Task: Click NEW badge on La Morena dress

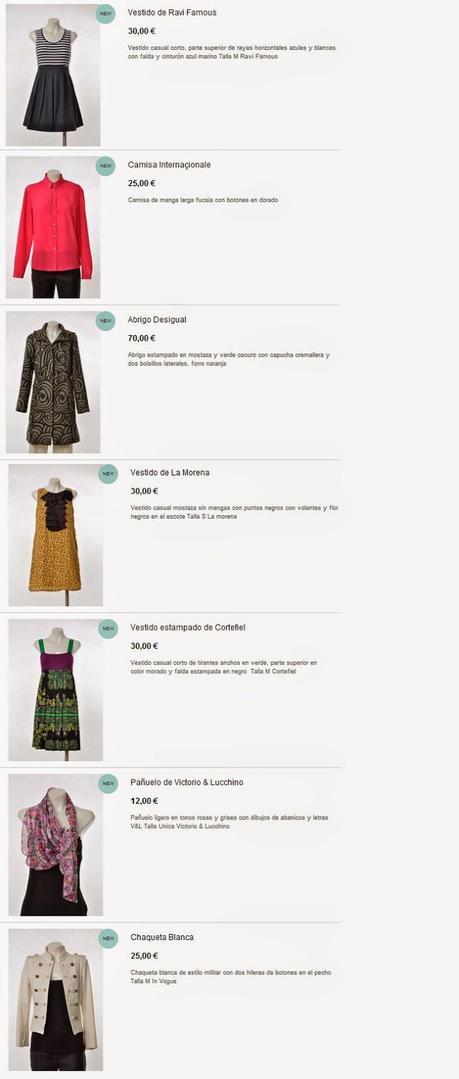Action: tap(108, 473)
